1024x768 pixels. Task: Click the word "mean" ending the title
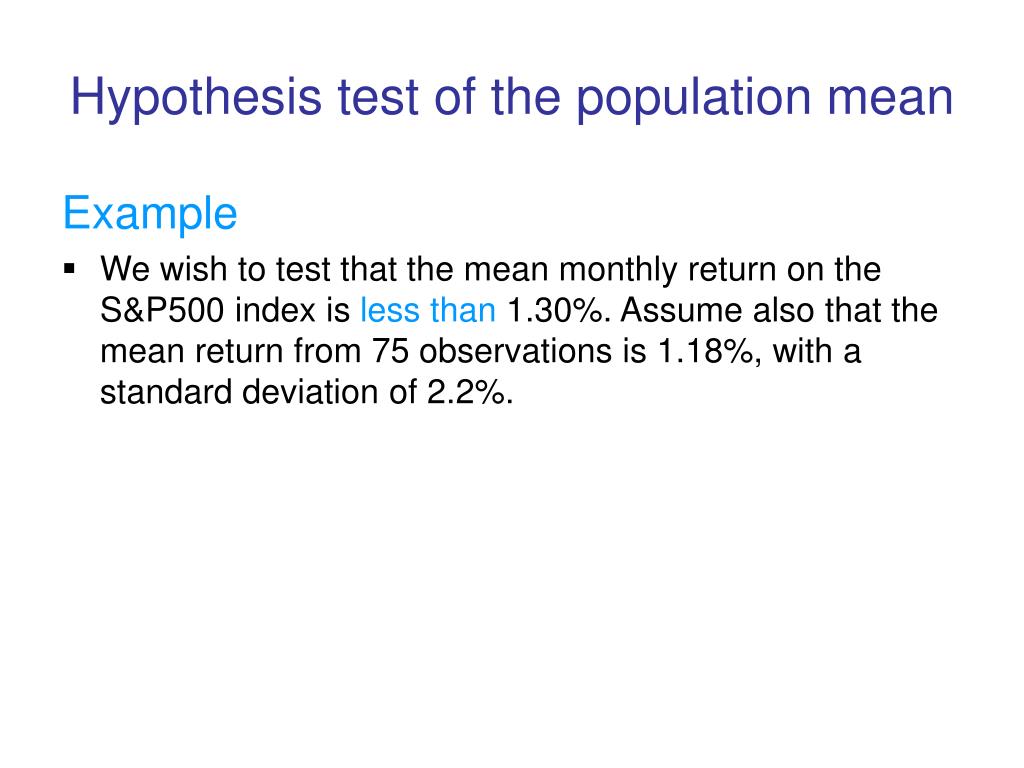point(890,98)
